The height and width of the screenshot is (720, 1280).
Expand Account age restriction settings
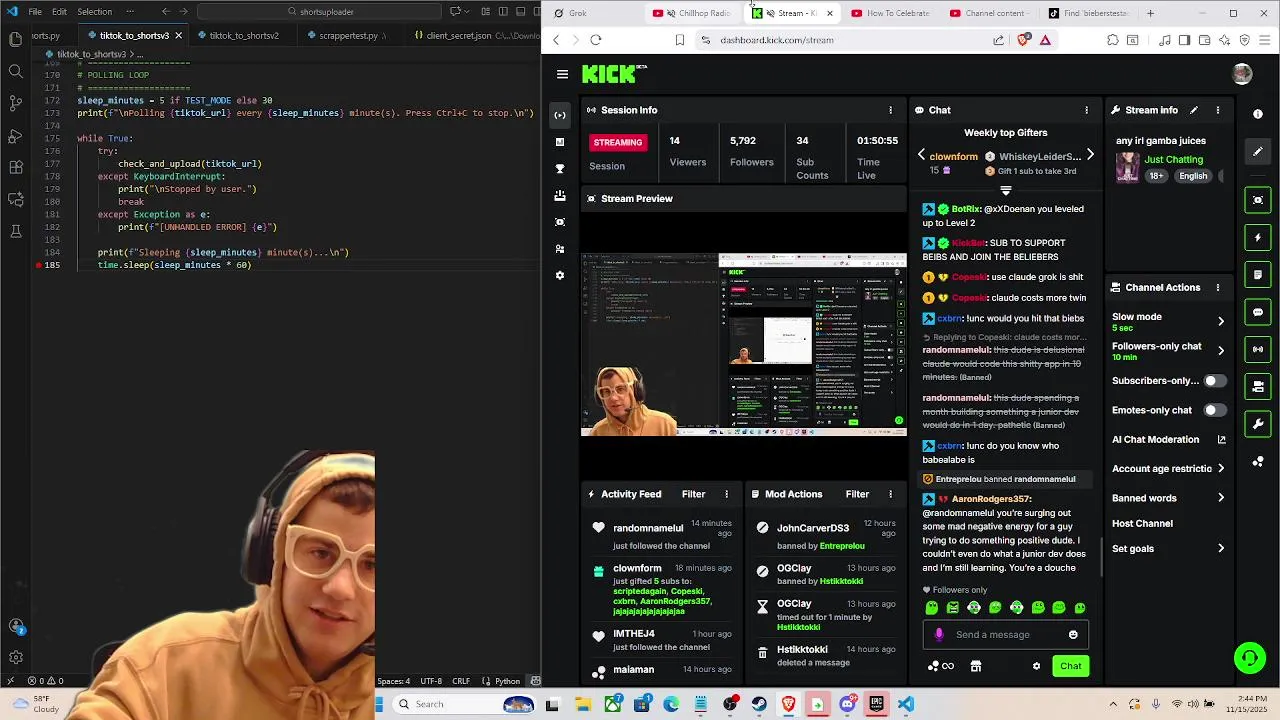pos(1221,468)
